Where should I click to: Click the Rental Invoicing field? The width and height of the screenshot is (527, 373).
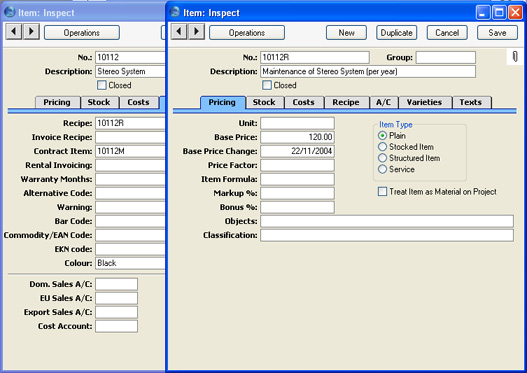point(130,165)
